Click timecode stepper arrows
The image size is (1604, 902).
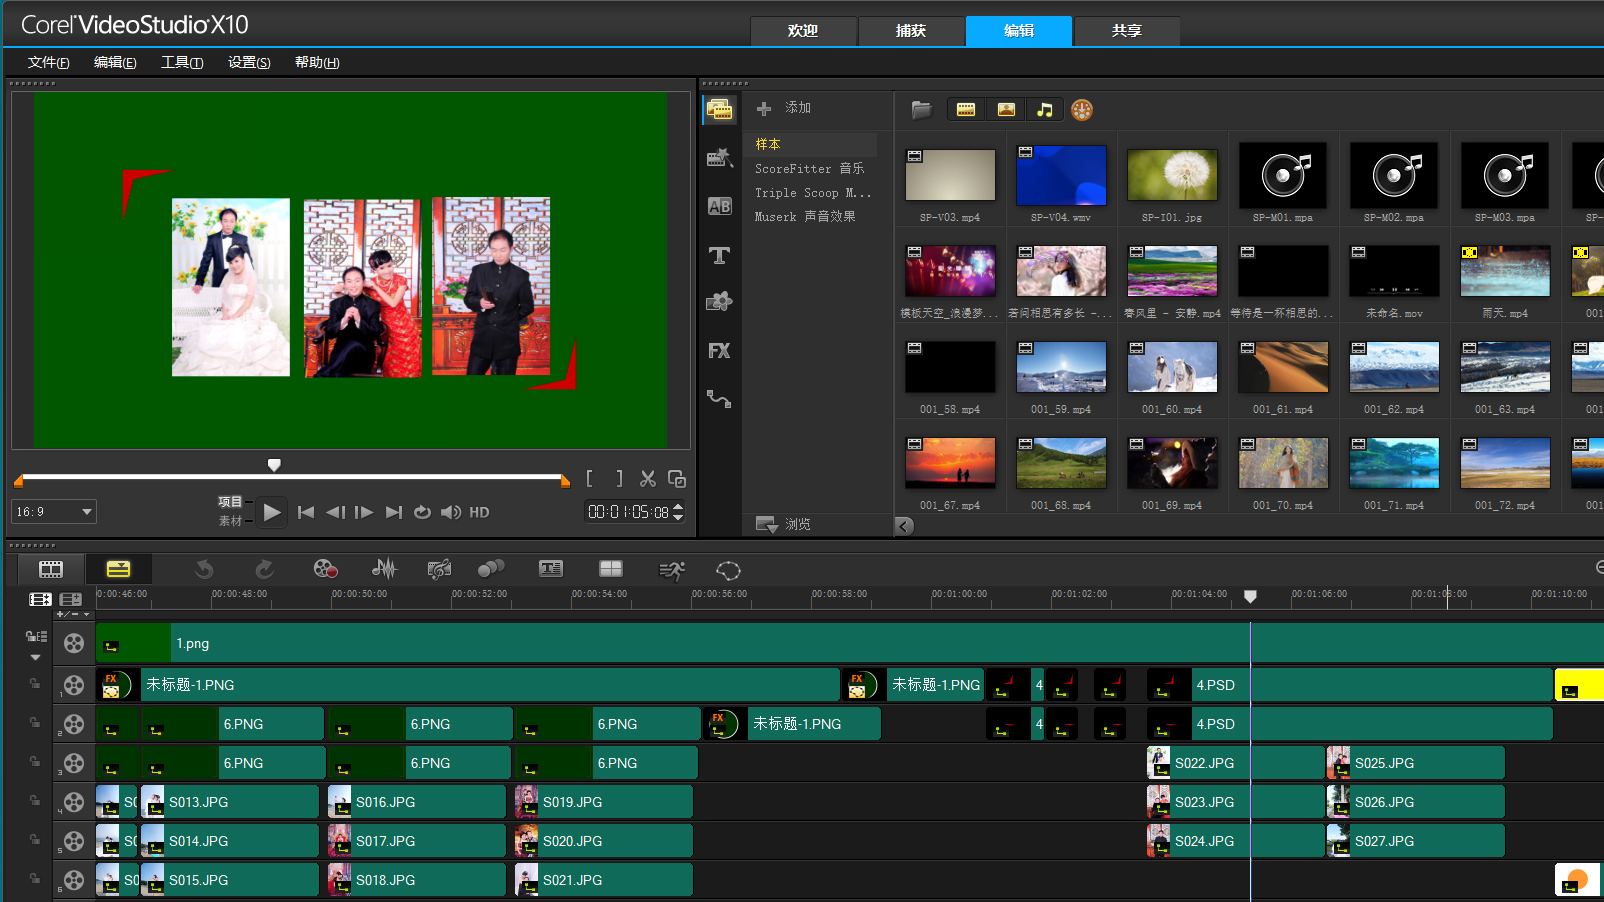point(678,512)
